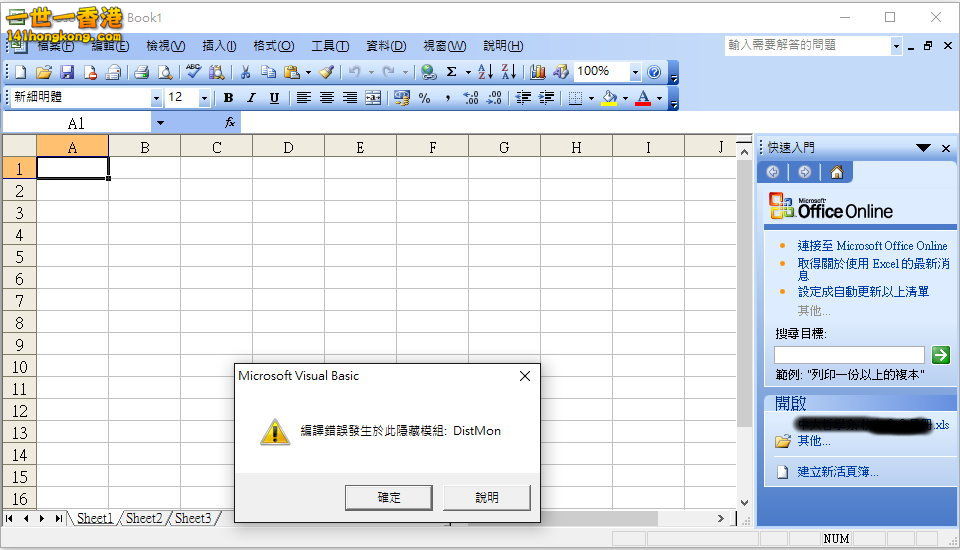Open fill color dropdown arrow
This screenshot has width=960, height=550.
click(x=625, y=98)
